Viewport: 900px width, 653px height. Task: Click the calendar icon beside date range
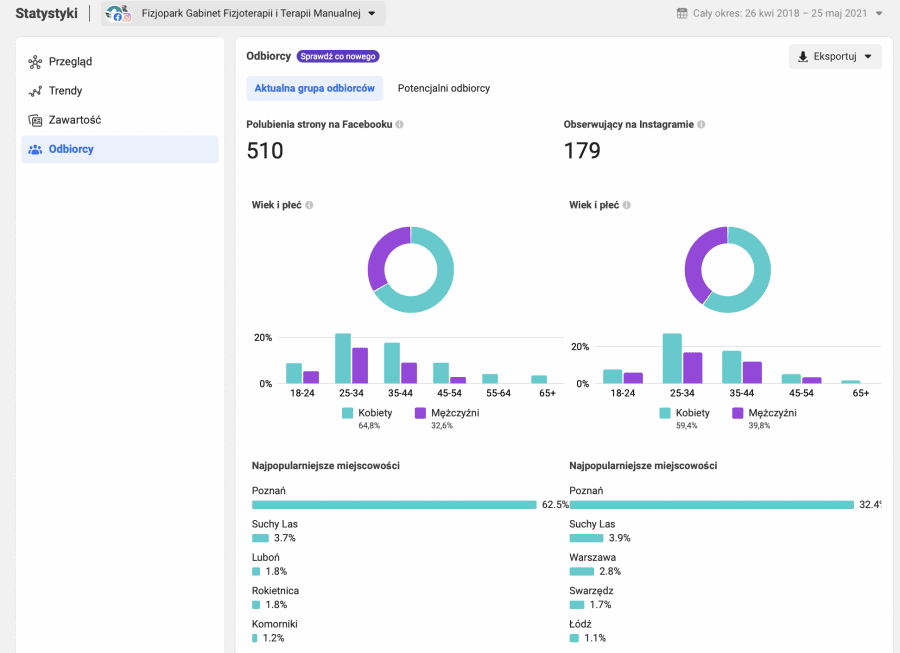pyautogui.click(x=682, y=14)
